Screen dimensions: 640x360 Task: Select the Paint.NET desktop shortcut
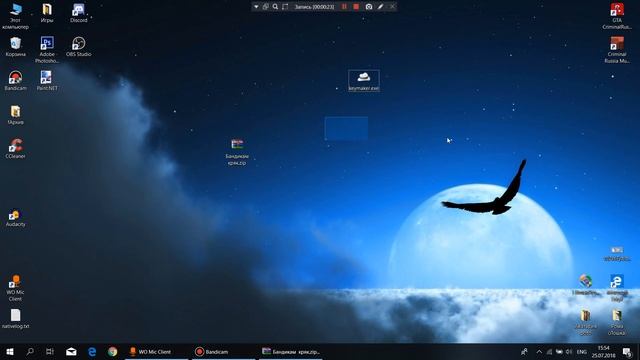47,80
